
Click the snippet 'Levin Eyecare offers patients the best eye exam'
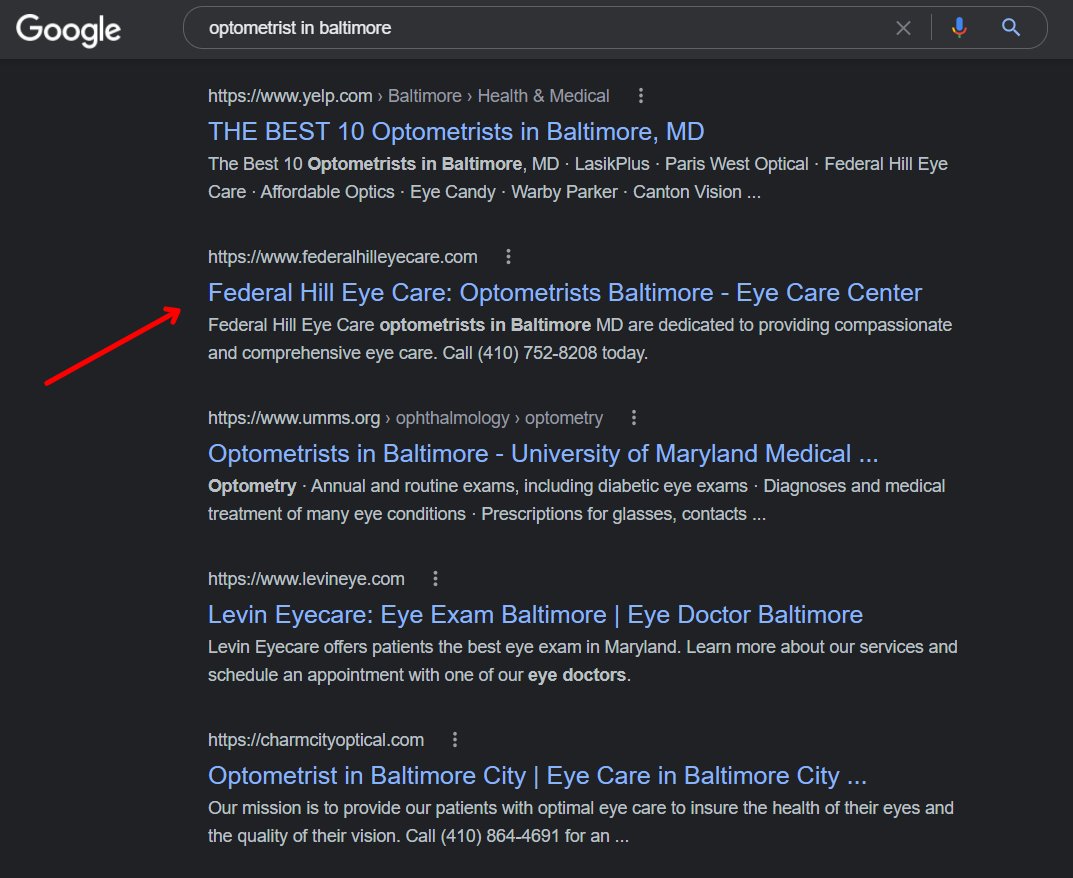[582, 661]
